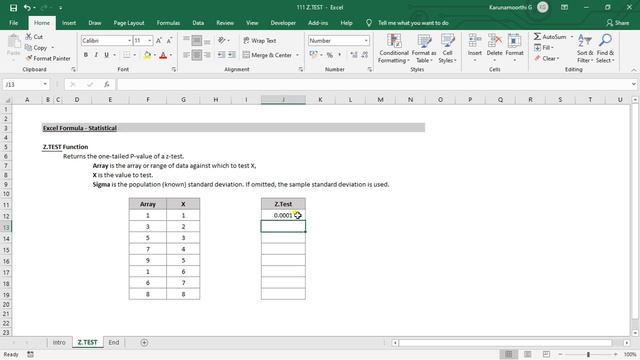Click the AutoSum sigma button
640x360 pixels.
click(x=549, y=37)
